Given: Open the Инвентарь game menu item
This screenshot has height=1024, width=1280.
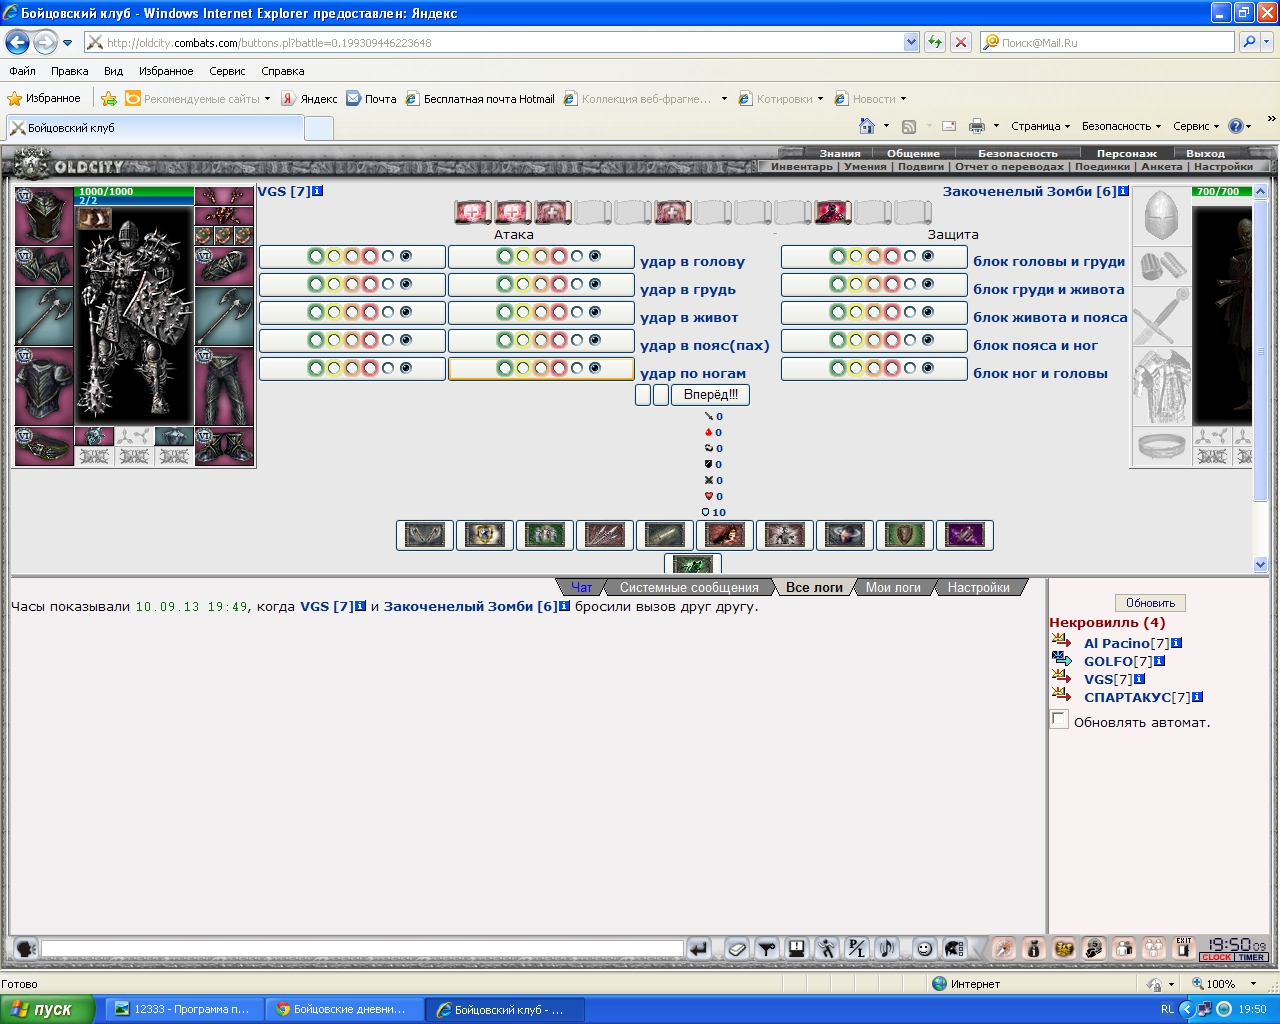Looking at the screenshot, I should (801, 167).
